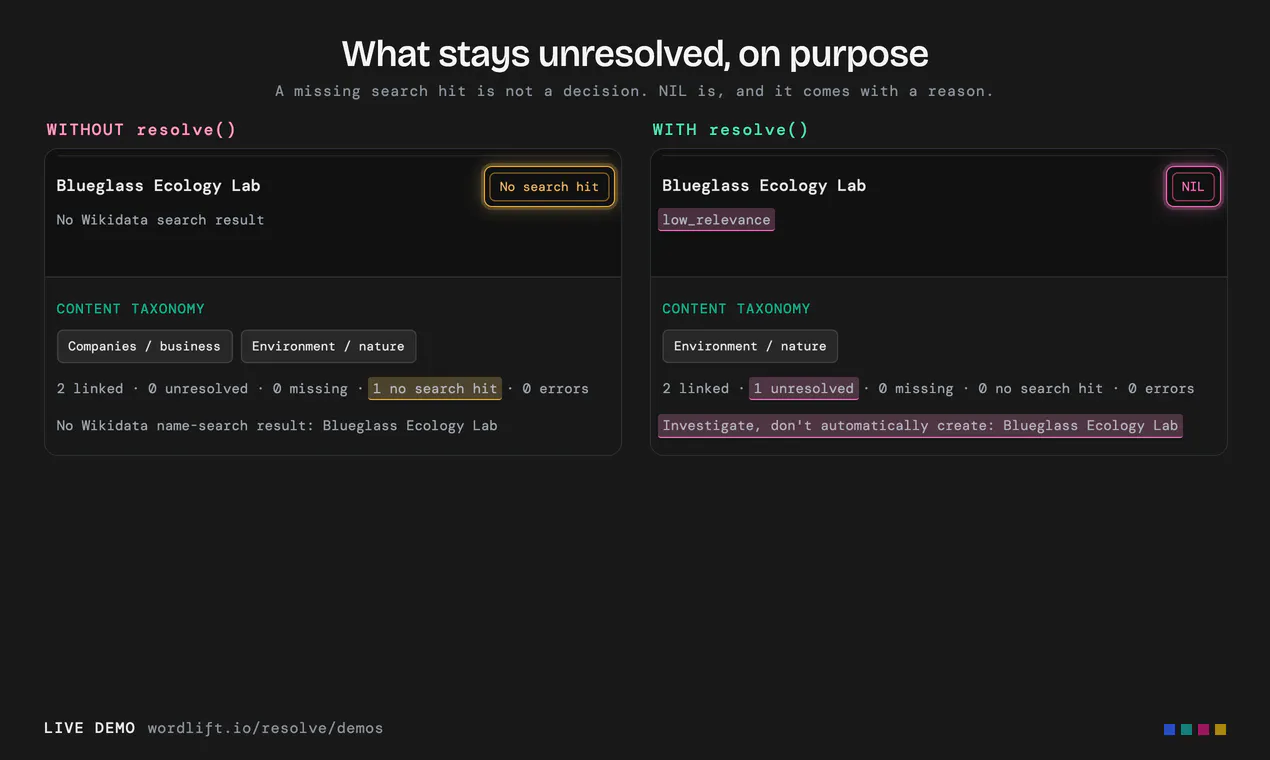Click the left panel's 'CONTENT TAXONOMY' label
Image resolution: width=1270 pixels, height=760 pixels.
pyautogui.click(x=130, y=309)
